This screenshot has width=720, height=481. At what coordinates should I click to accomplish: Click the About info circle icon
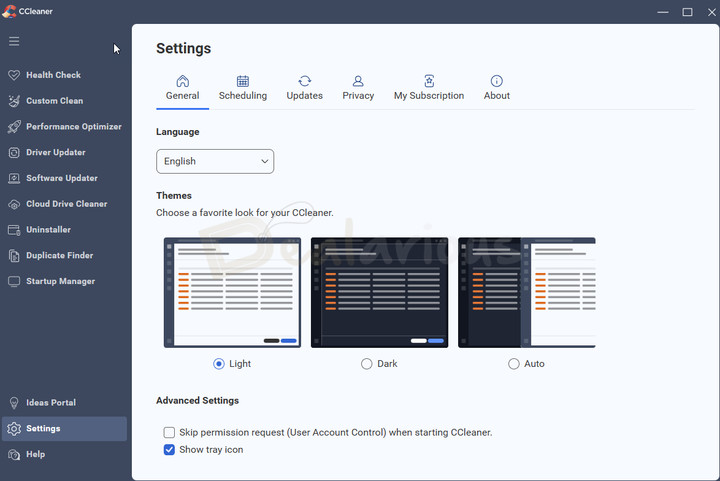click(496, 81)
